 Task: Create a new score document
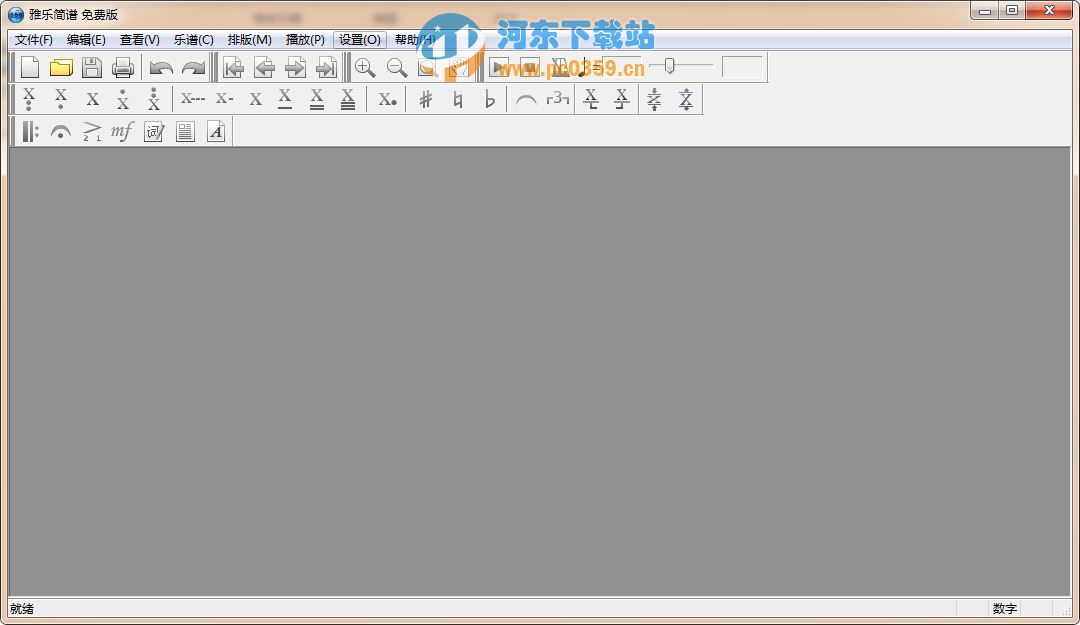coord(29,67)
